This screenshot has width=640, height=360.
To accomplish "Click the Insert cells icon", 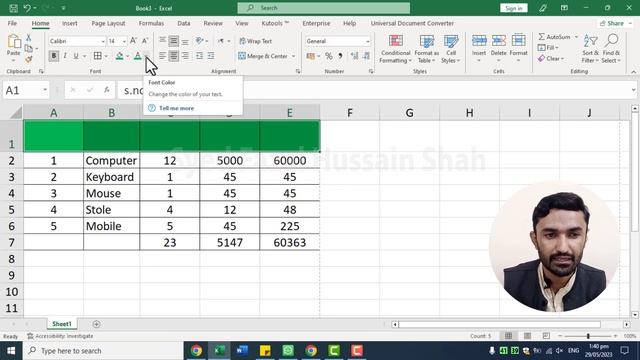I will (479, 41).
